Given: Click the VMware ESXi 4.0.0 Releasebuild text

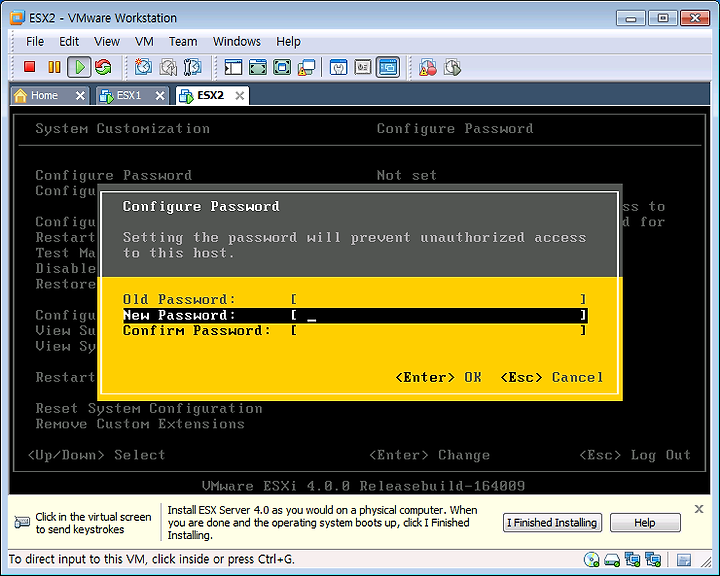Looking at the screenshot, I should (363, 486).
